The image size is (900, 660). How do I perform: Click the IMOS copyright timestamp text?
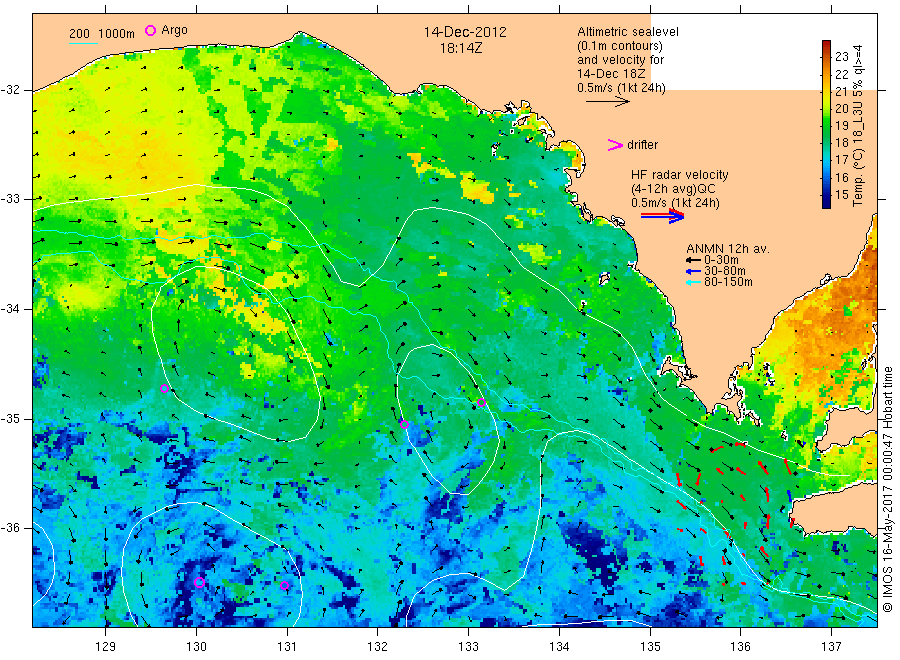click(887, 490)
